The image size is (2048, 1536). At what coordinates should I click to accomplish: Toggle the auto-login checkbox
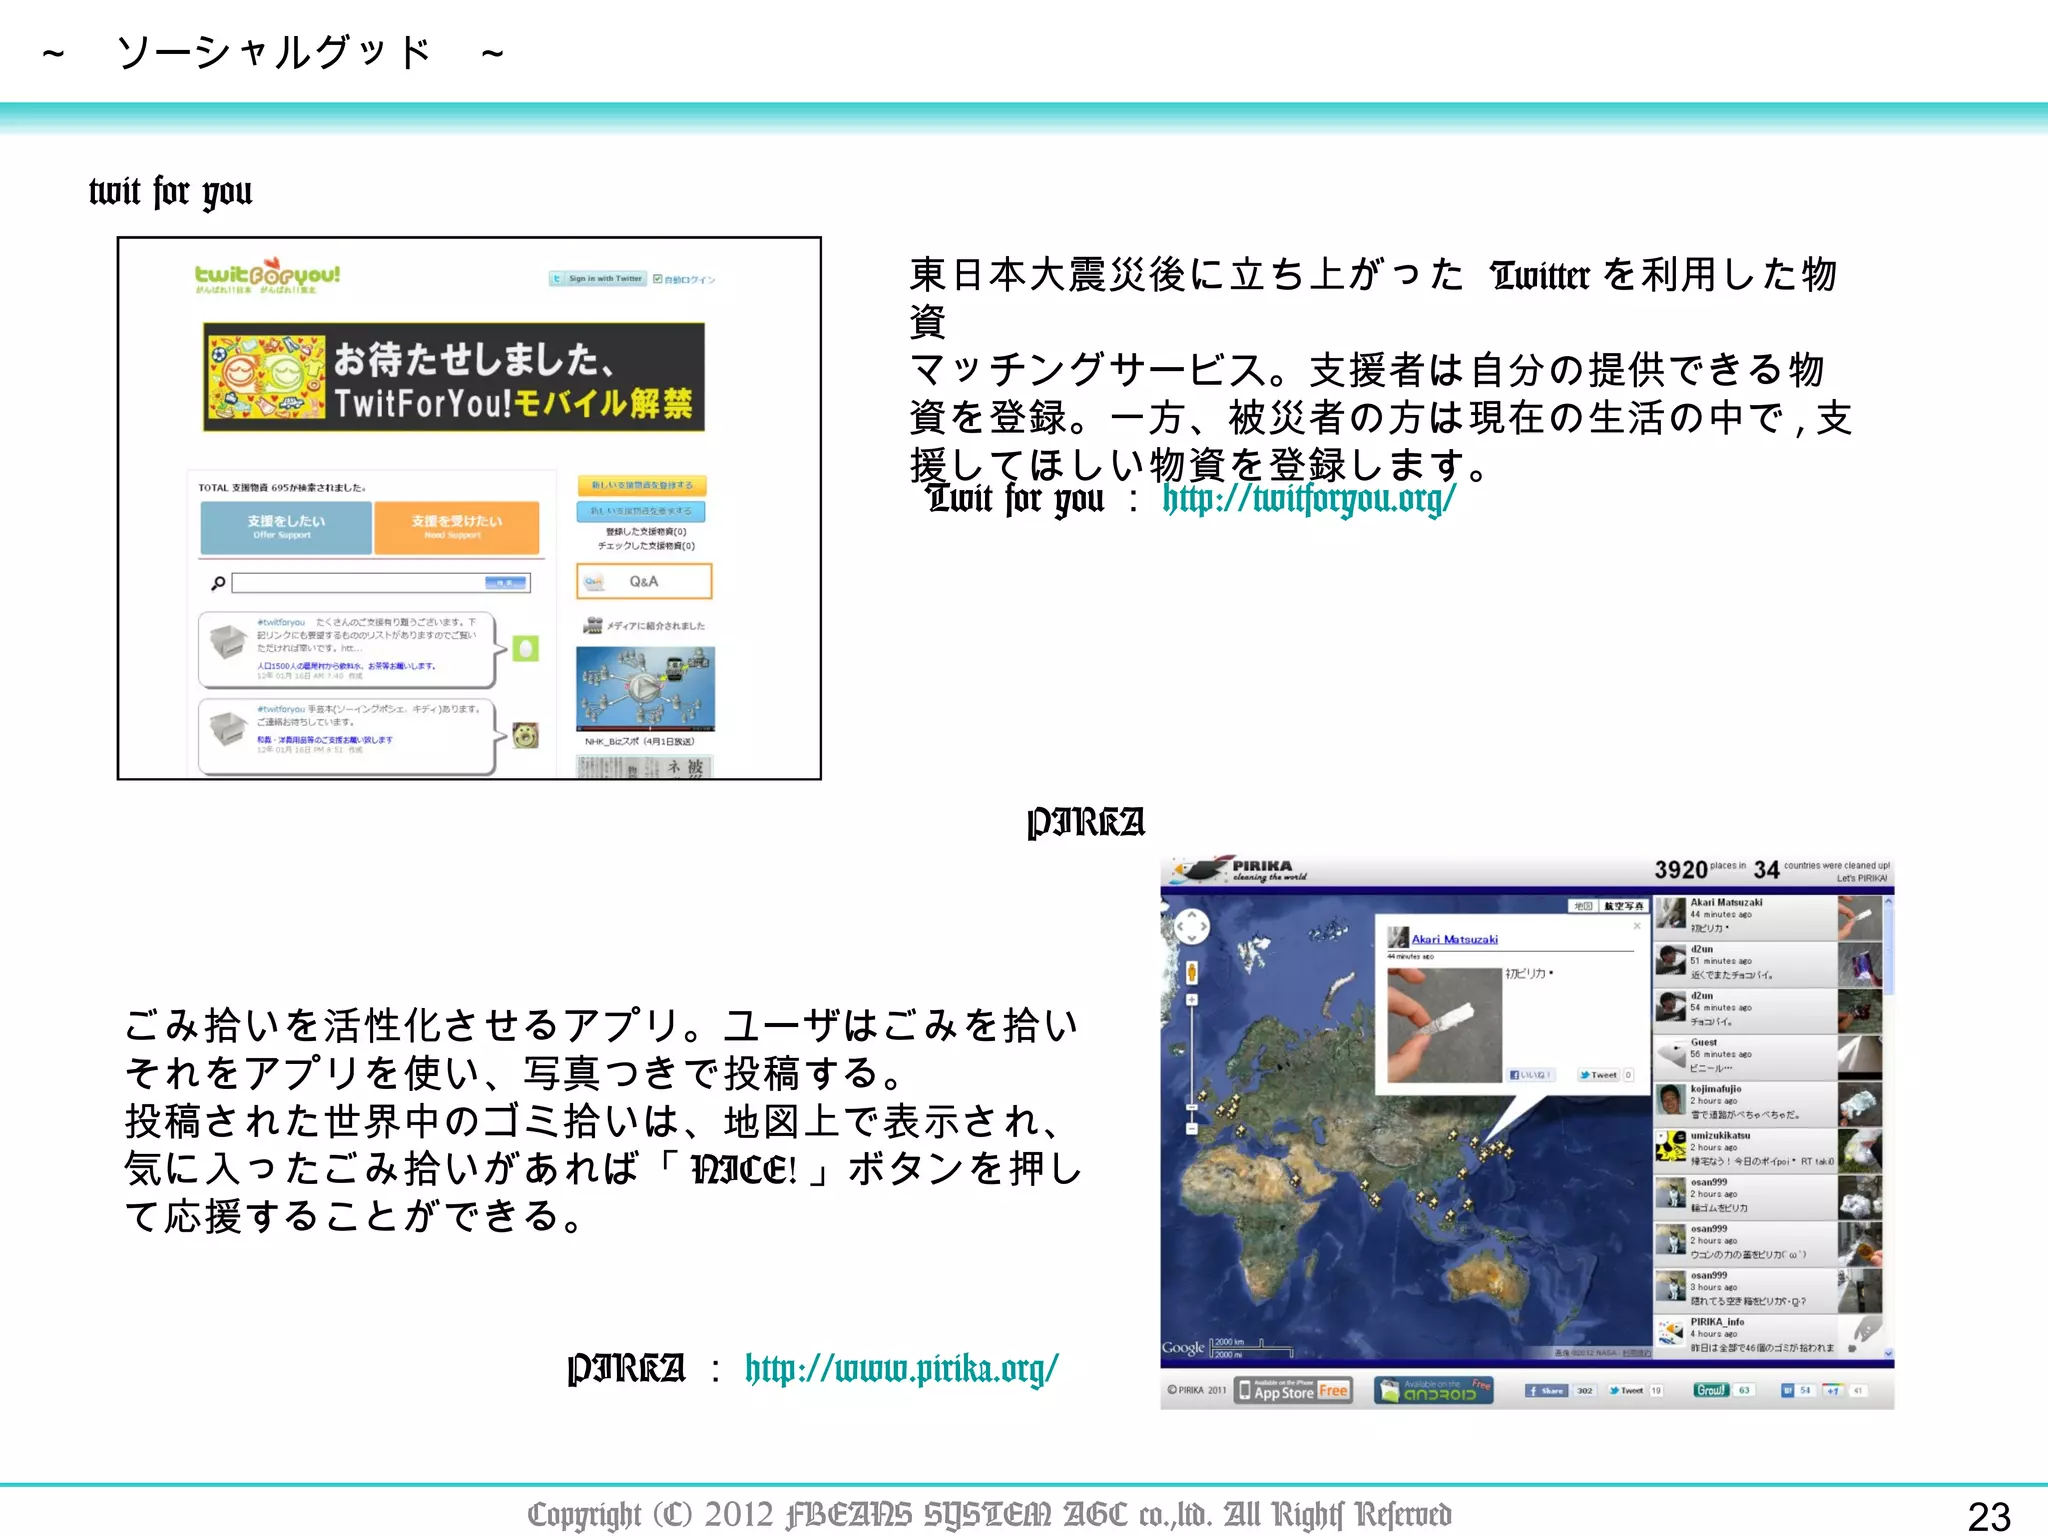tap(658, 279)
